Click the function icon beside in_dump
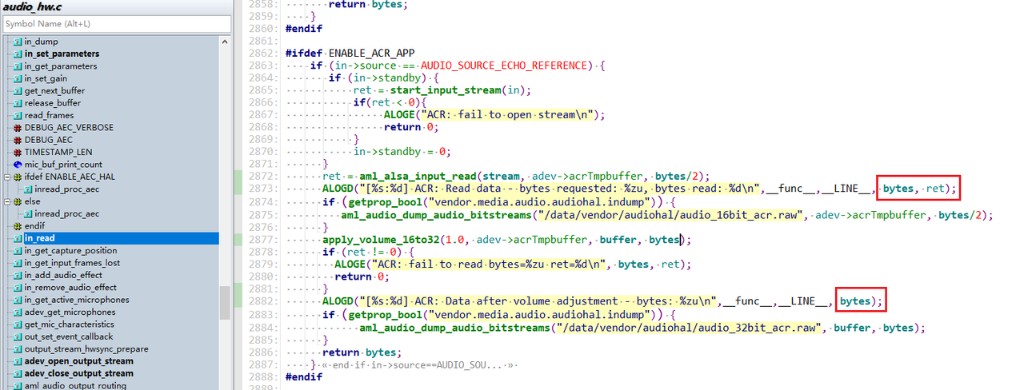 (18, 42)
